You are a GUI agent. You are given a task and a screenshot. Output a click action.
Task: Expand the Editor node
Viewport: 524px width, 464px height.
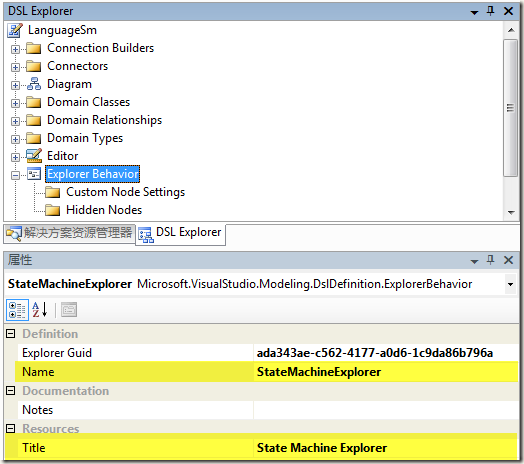point(15,157)
